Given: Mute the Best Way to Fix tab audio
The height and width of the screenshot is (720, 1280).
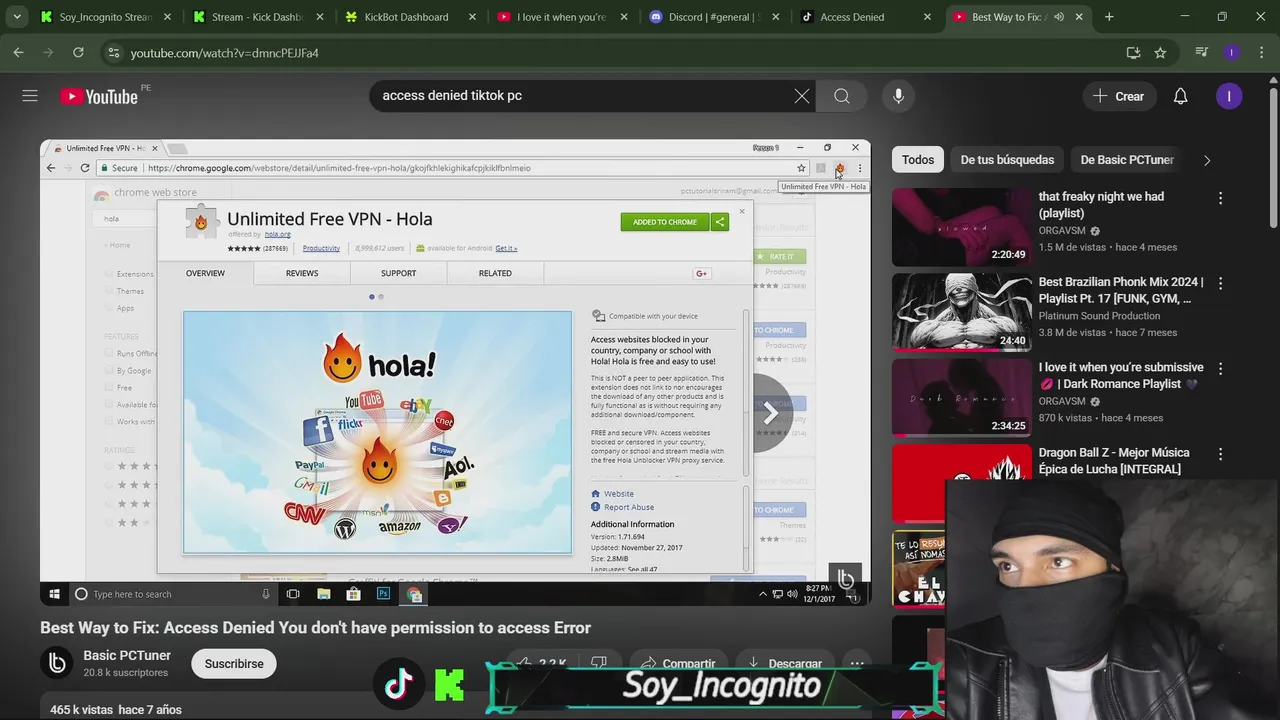Looking at the screenshot, I should [x=1058, y=17].
